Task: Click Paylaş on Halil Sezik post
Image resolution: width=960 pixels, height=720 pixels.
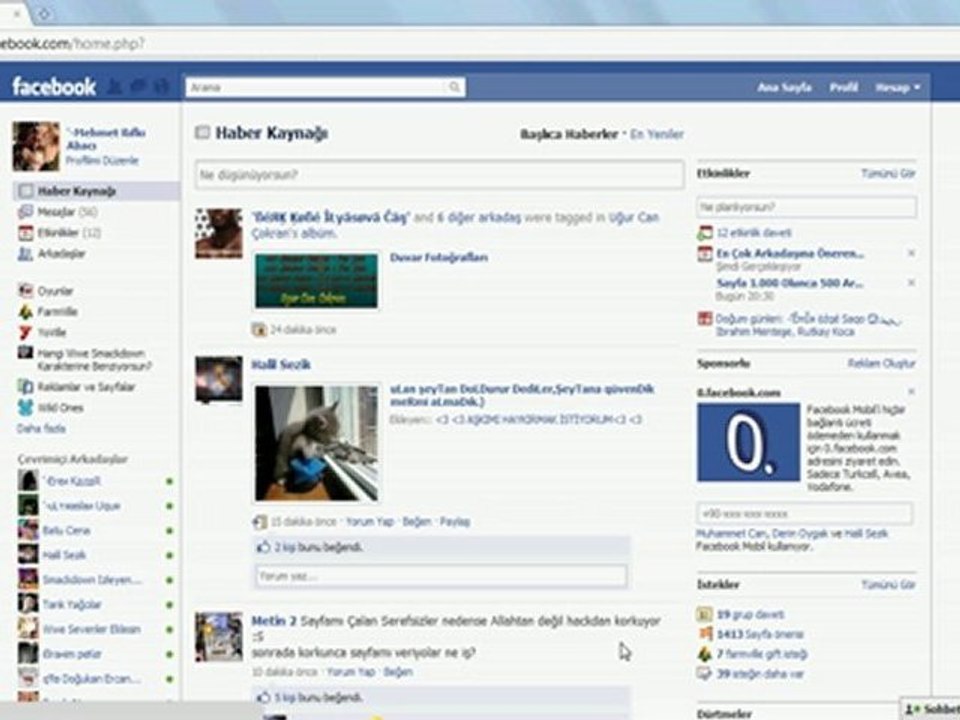Action: point(454,522)
